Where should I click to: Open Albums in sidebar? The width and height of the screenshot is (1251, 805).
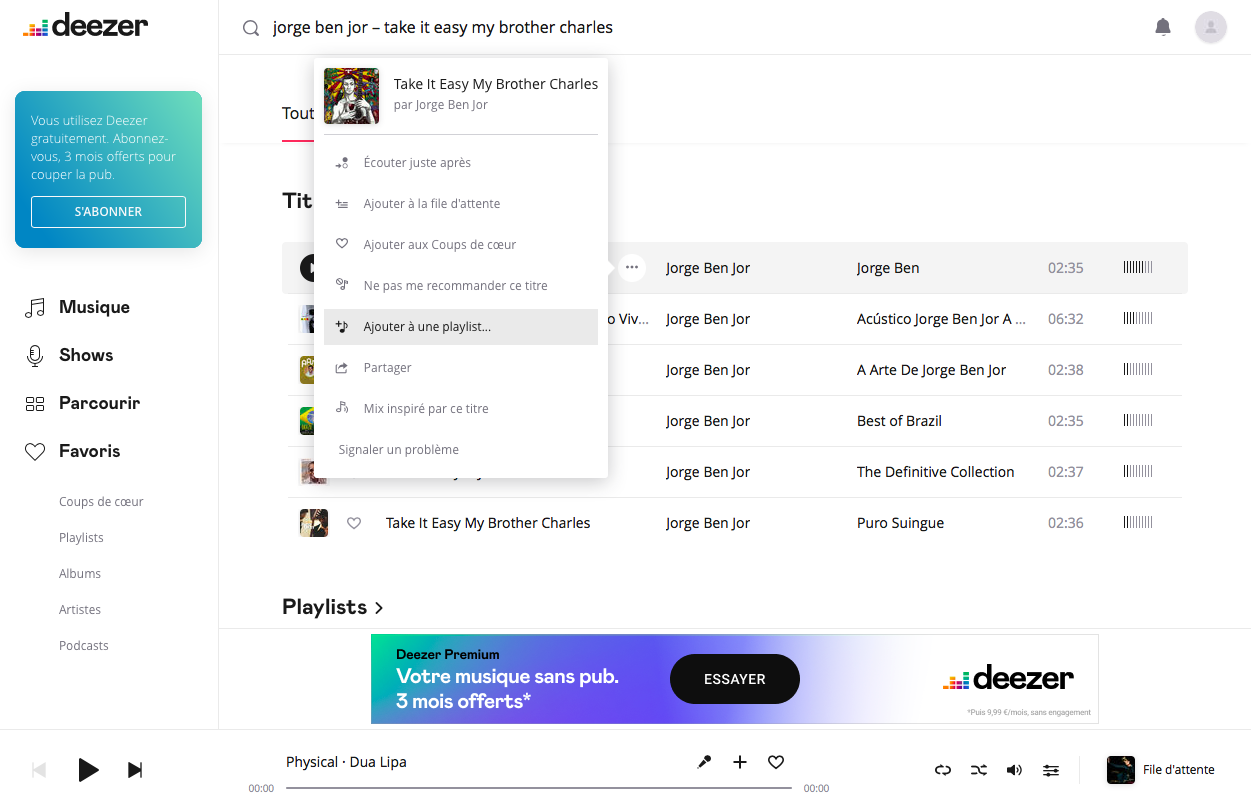[x=80, y=574]
